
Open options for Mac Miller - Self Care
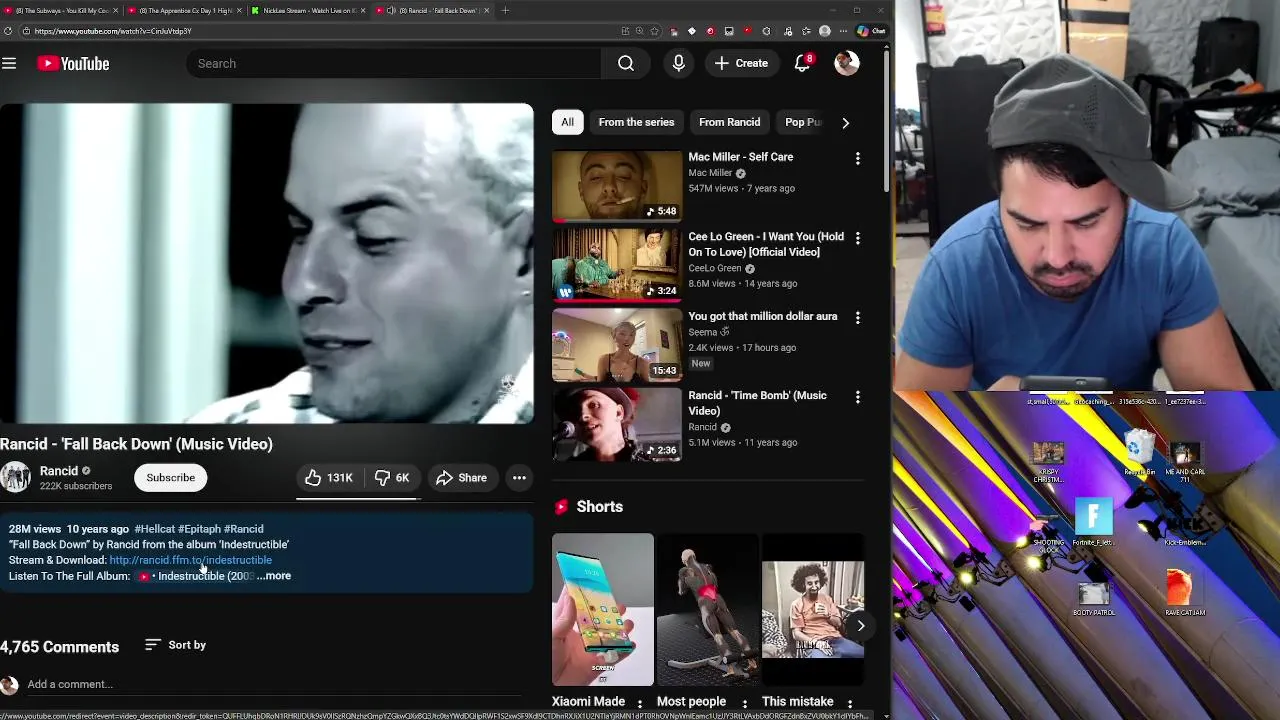pyautogui.click(x=857, y=158)
